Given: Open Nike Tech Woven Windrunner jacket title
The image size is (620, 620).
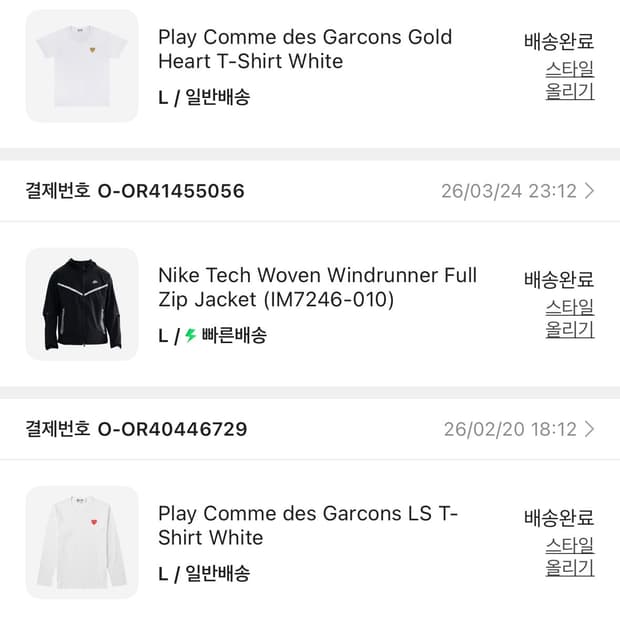Looking at the screenshot, I should pyautogui.click(x=317, y=287).
